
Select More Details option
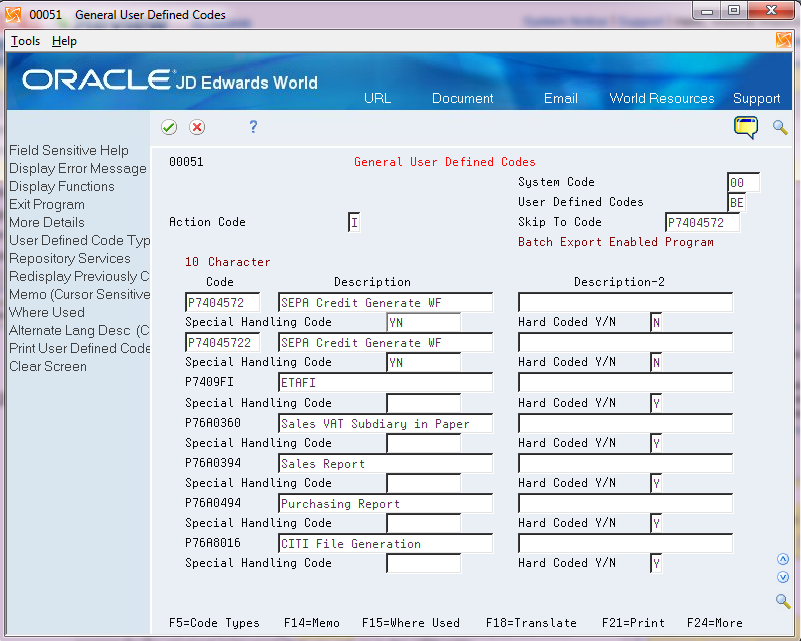[47, 222]
